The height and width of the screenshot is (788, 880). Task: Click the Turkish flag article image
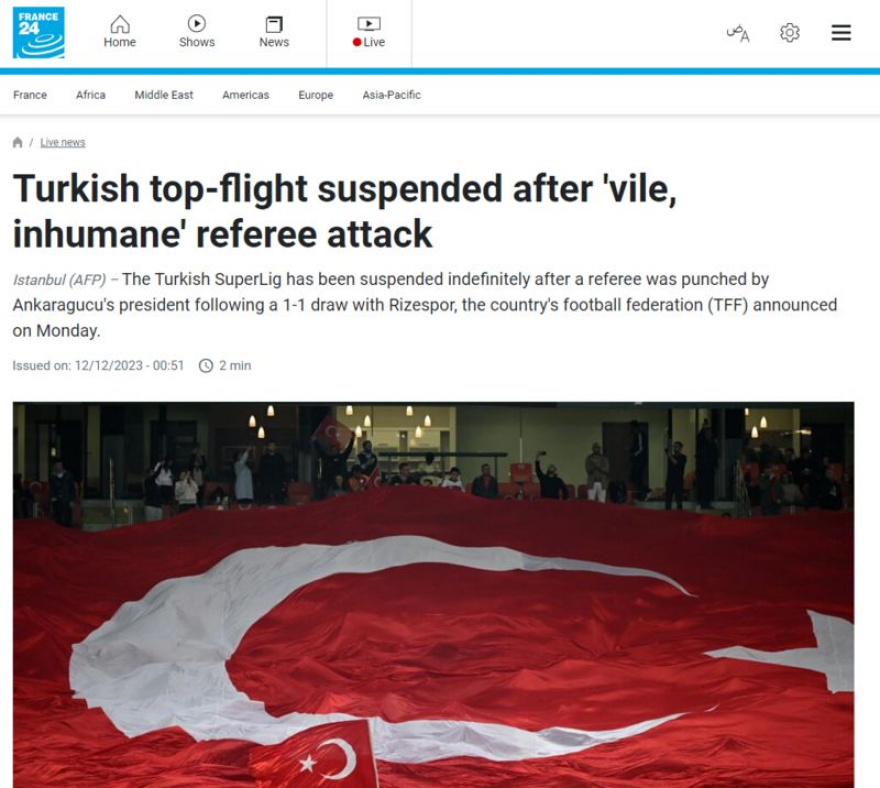click(433, 594)
